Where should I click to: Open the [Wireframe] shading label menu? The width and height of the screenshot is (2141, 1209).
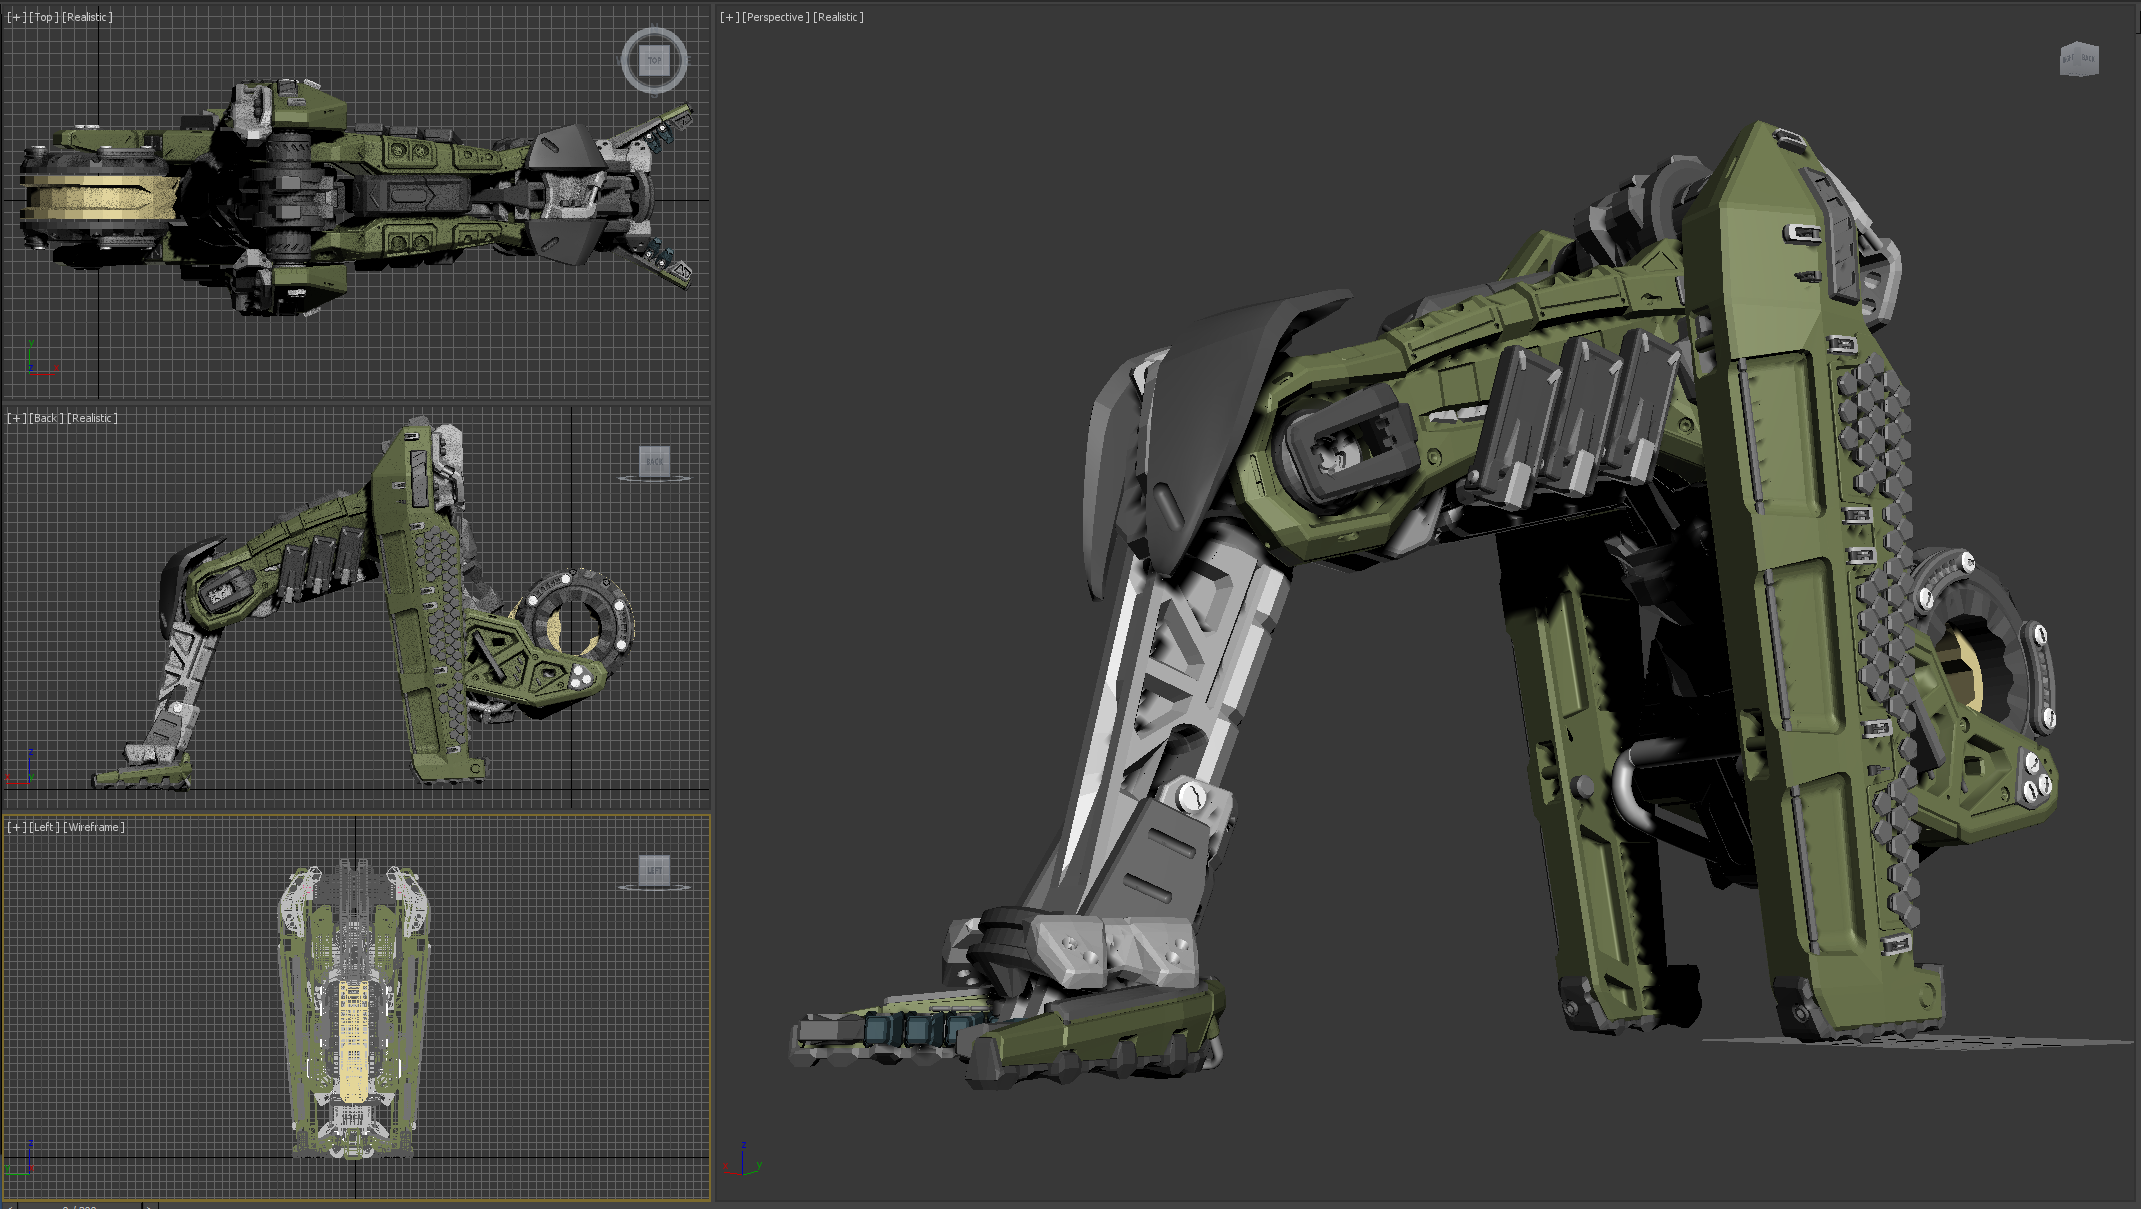[94, 827]
